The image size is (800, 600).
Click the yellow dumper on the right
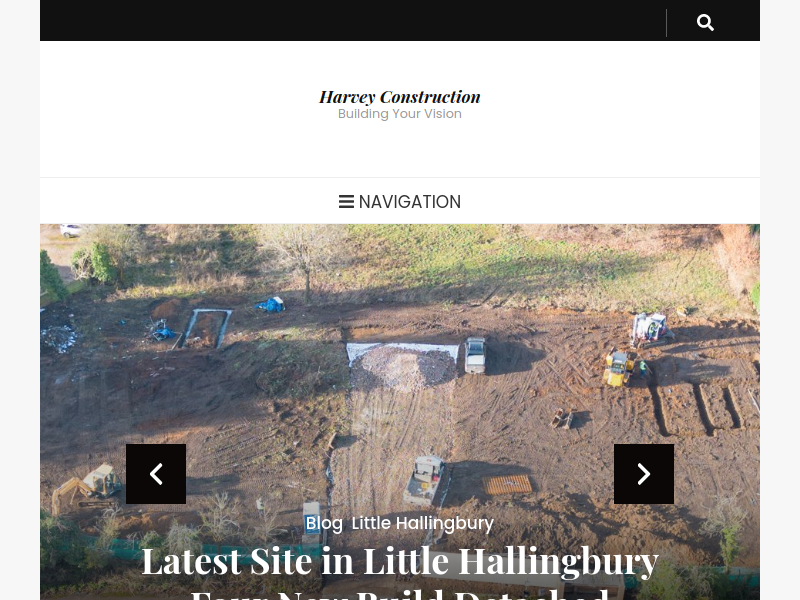coord(618,368)
